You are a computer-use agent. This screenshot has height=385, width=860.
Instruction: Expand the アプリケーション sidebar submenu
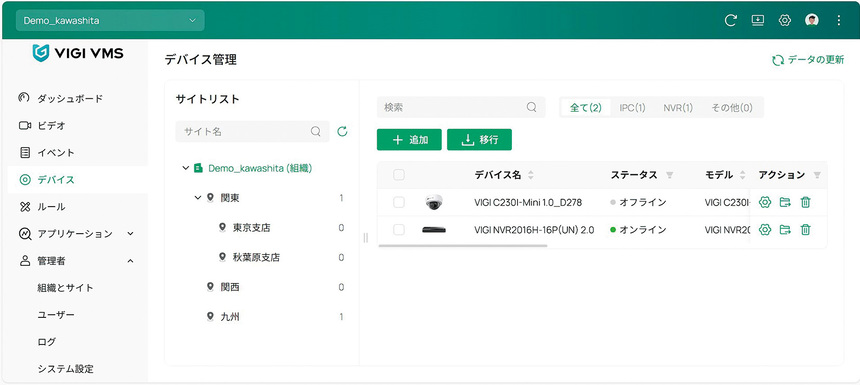(x=131, y=234)
